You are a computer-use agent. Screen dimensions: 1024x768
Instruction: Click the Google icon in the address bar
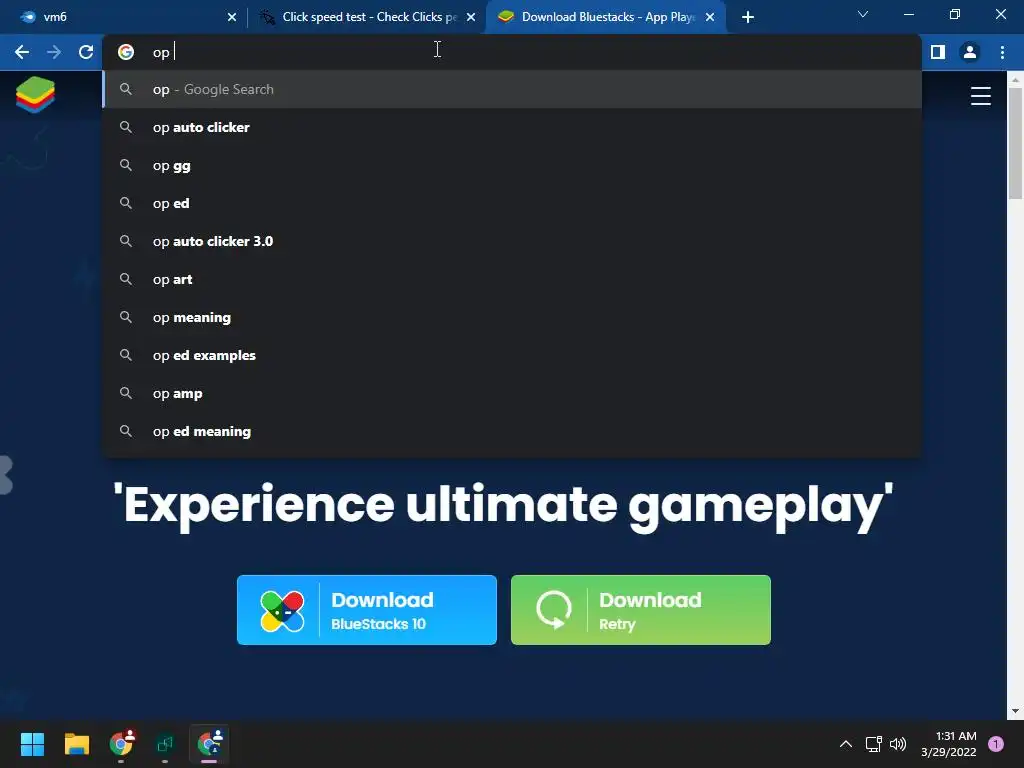(126, 52)
